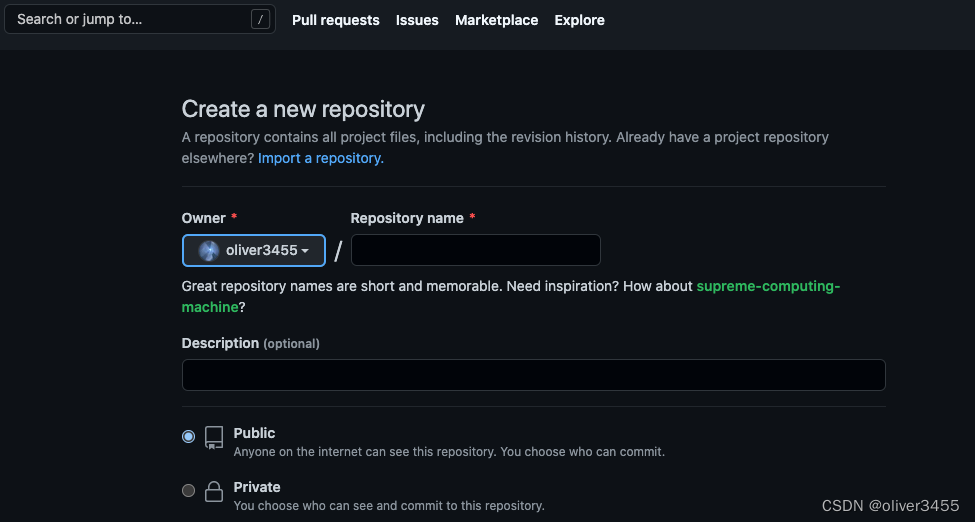Select the Public visibility radio button
Image resolution: width=975 pixels, height=522 pixels.
point(189,436)
